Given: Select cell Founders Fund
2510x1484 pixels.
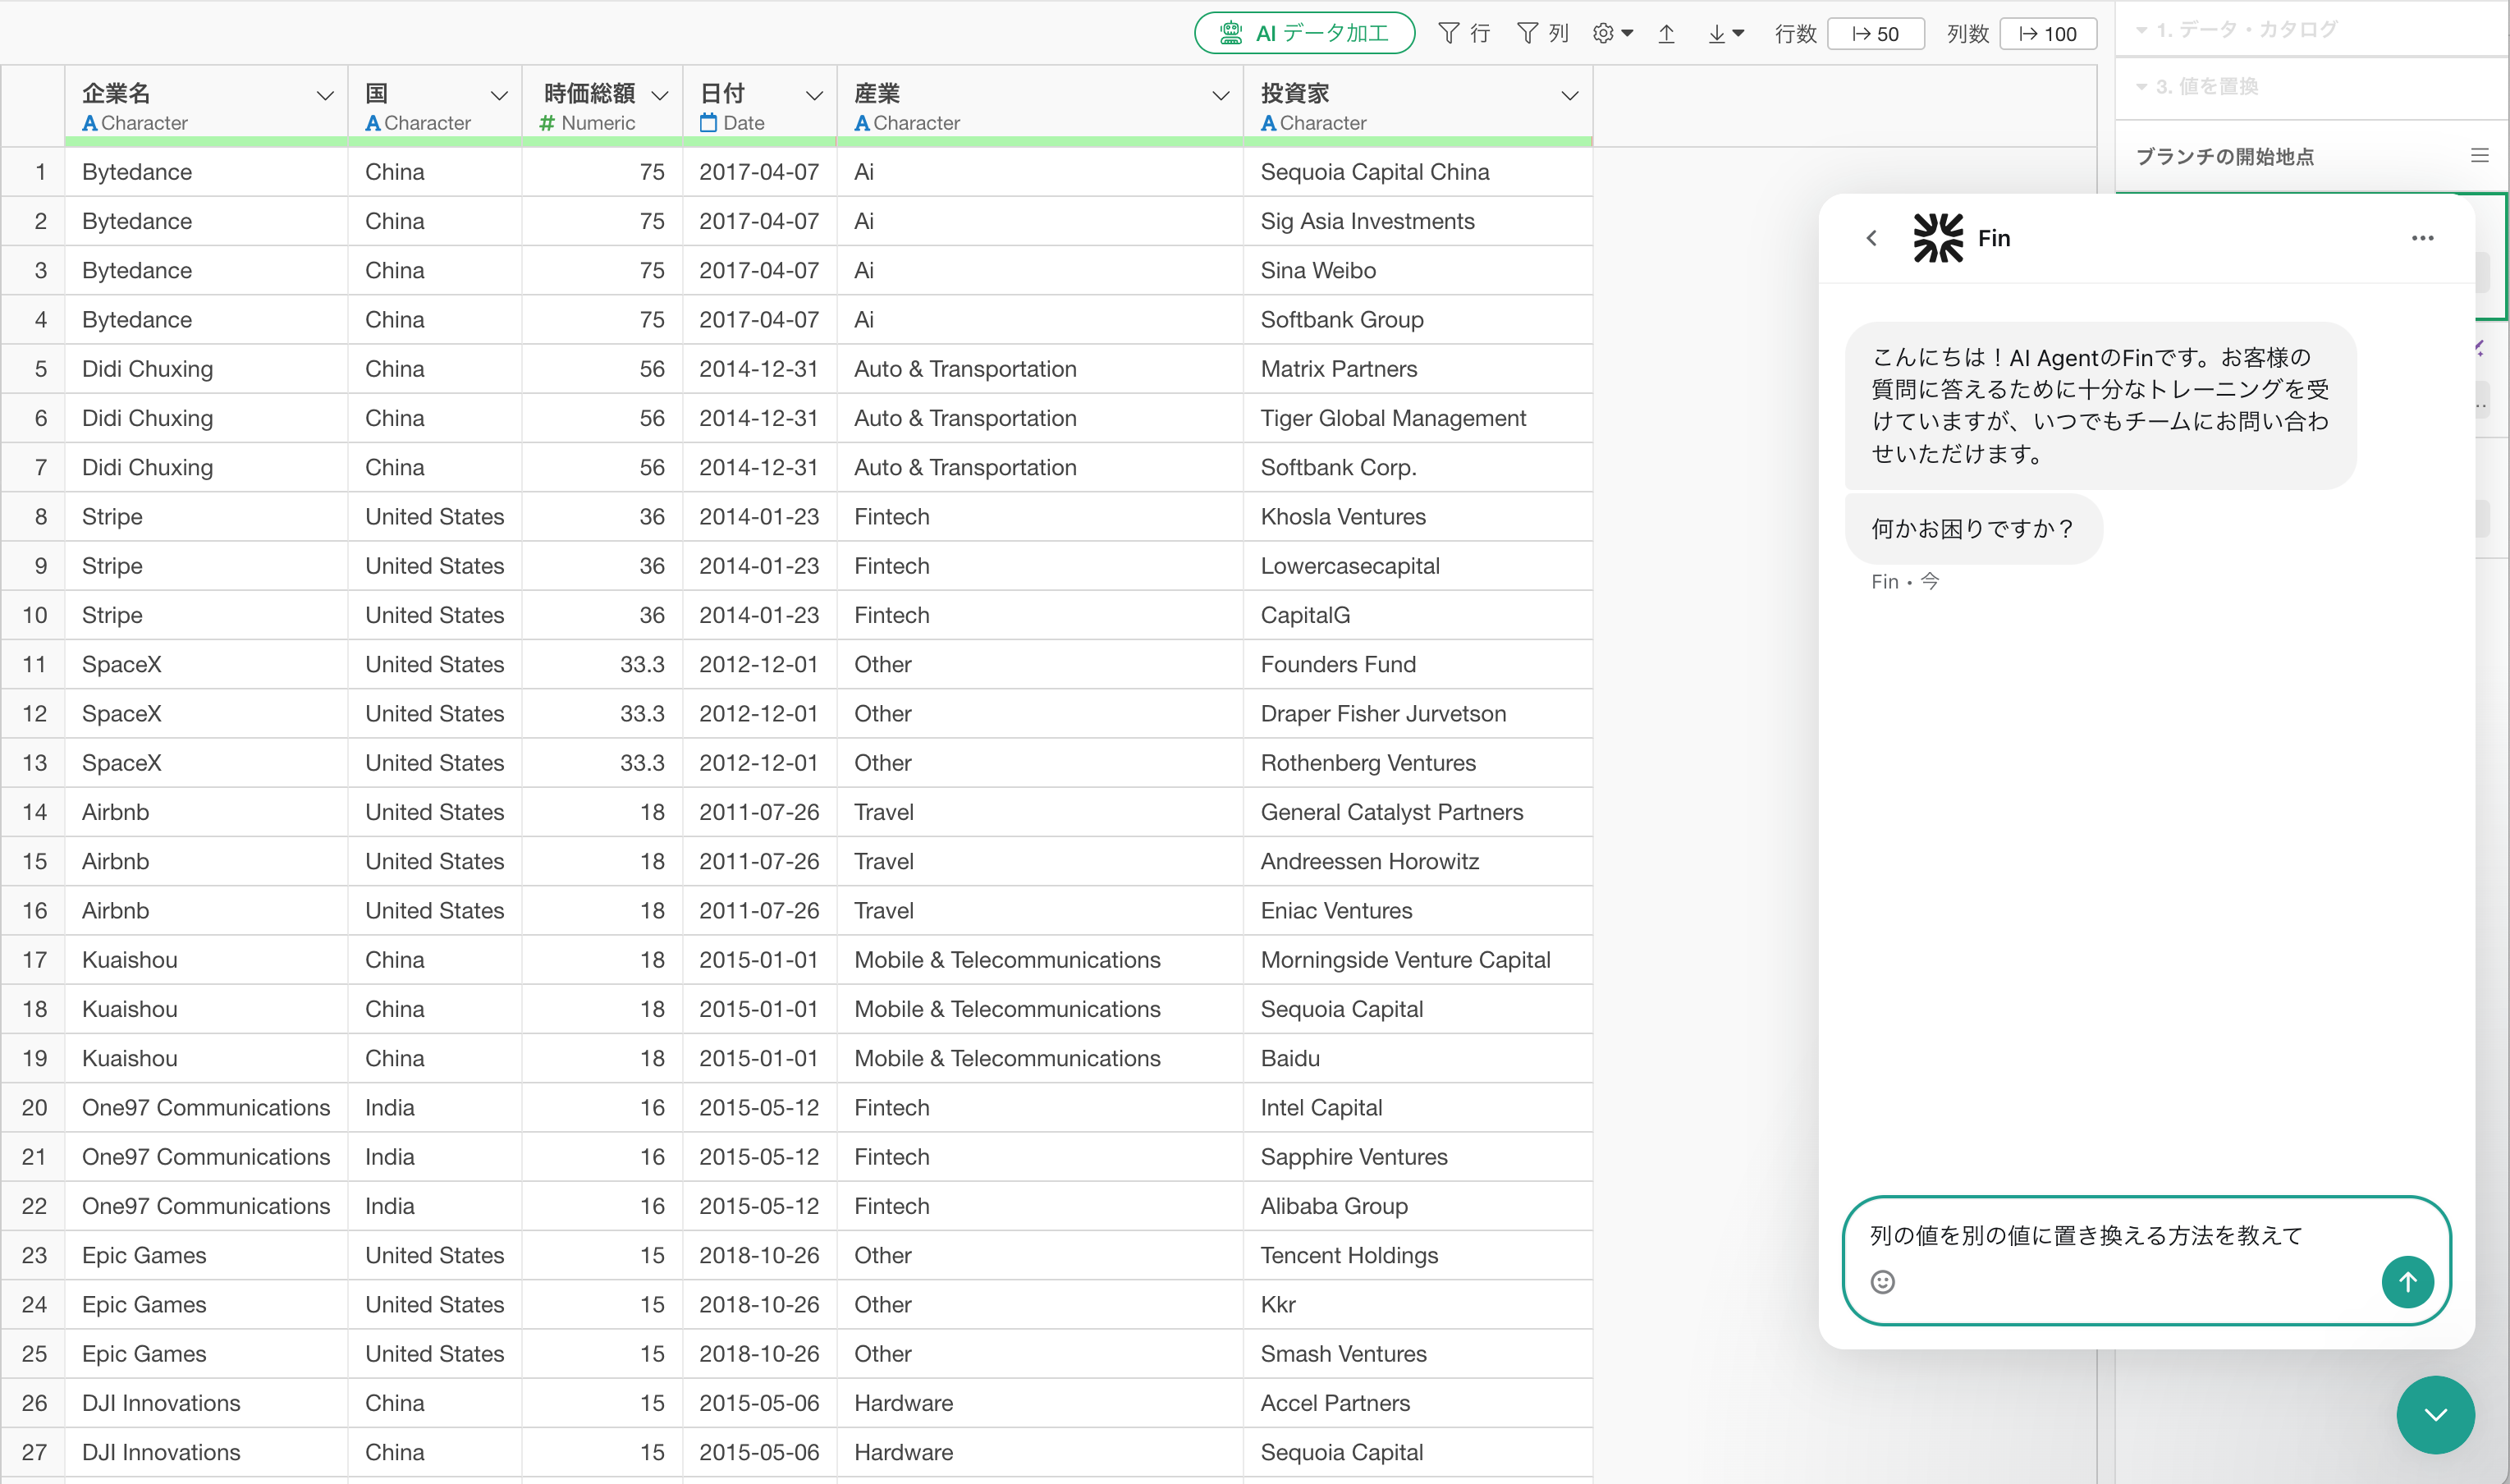Looking at the screenshot, I should pos(1417,665).
